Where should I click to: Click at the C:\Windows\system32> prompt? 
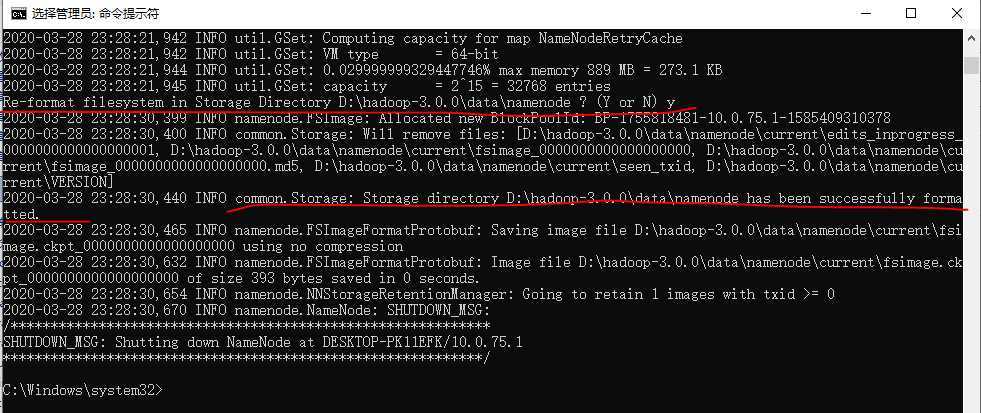click(x=82, y=388)
